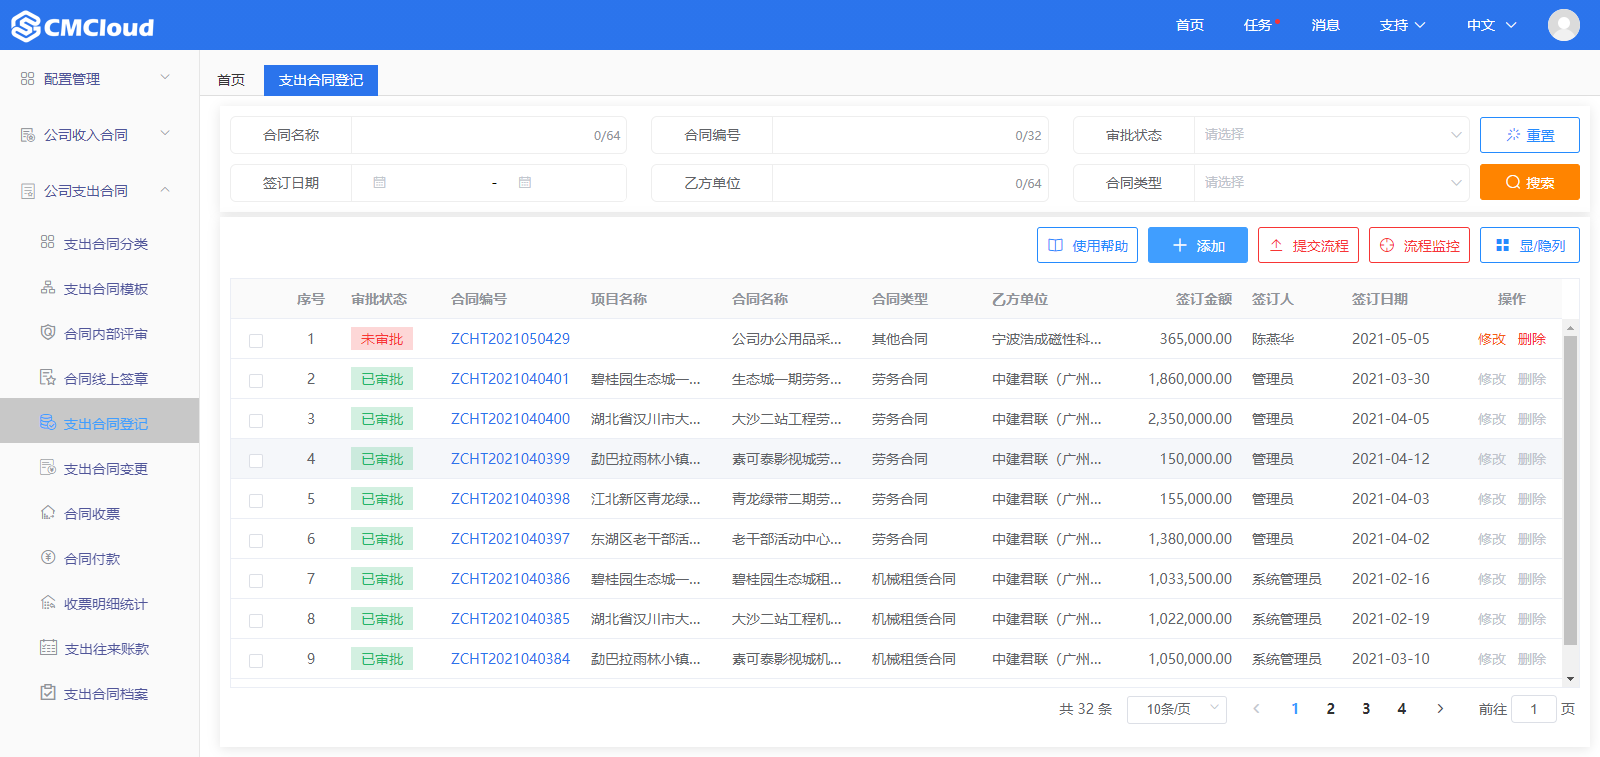Focus the 乙方单位 input field
The height and width of the screenshot is (757, 1600).
click(x=910, y=183)
